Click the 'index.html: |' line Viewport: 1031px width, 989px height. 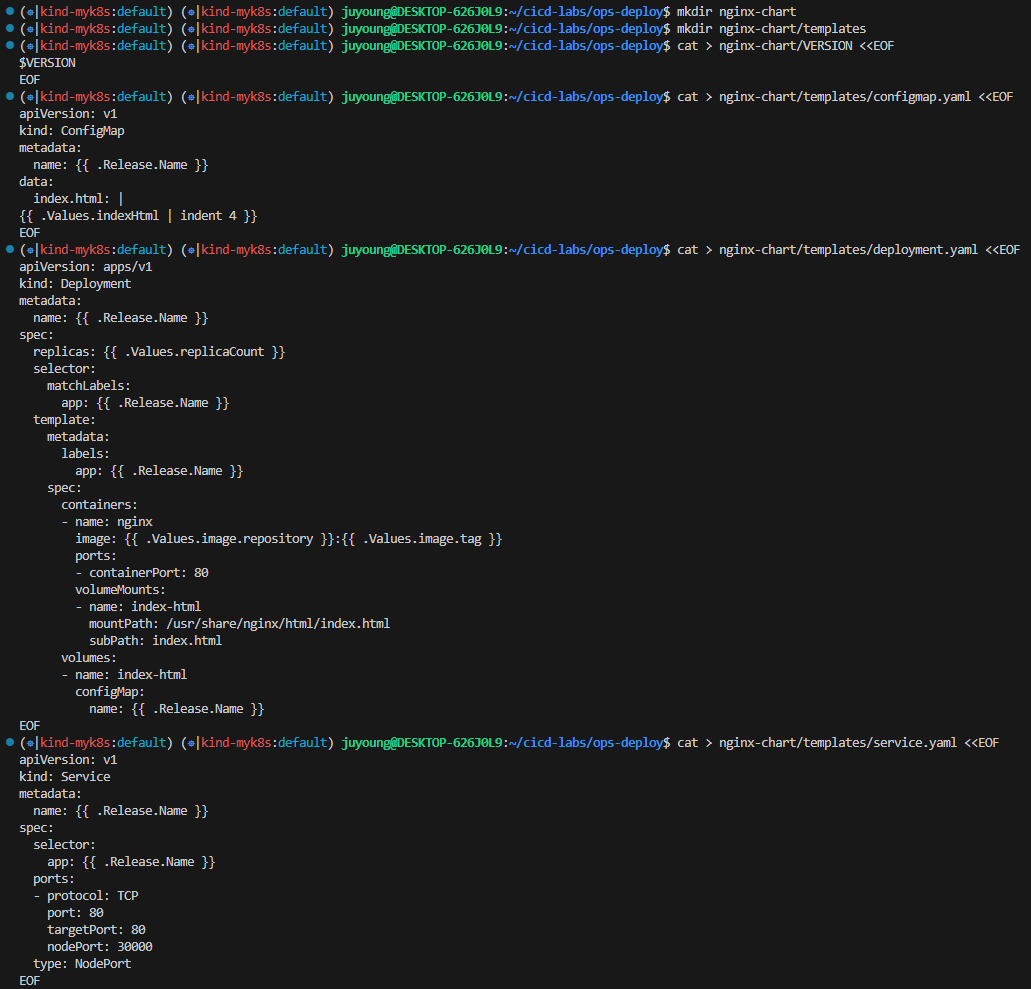click(78, 199)
